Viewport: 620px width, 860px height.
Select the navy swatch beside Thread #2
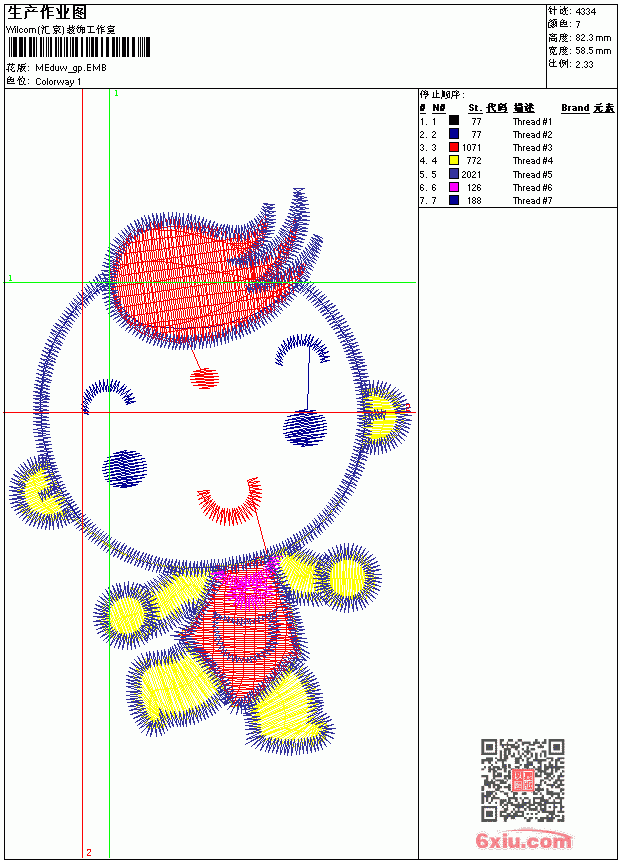pyautogui.click(x=454, y=133)
